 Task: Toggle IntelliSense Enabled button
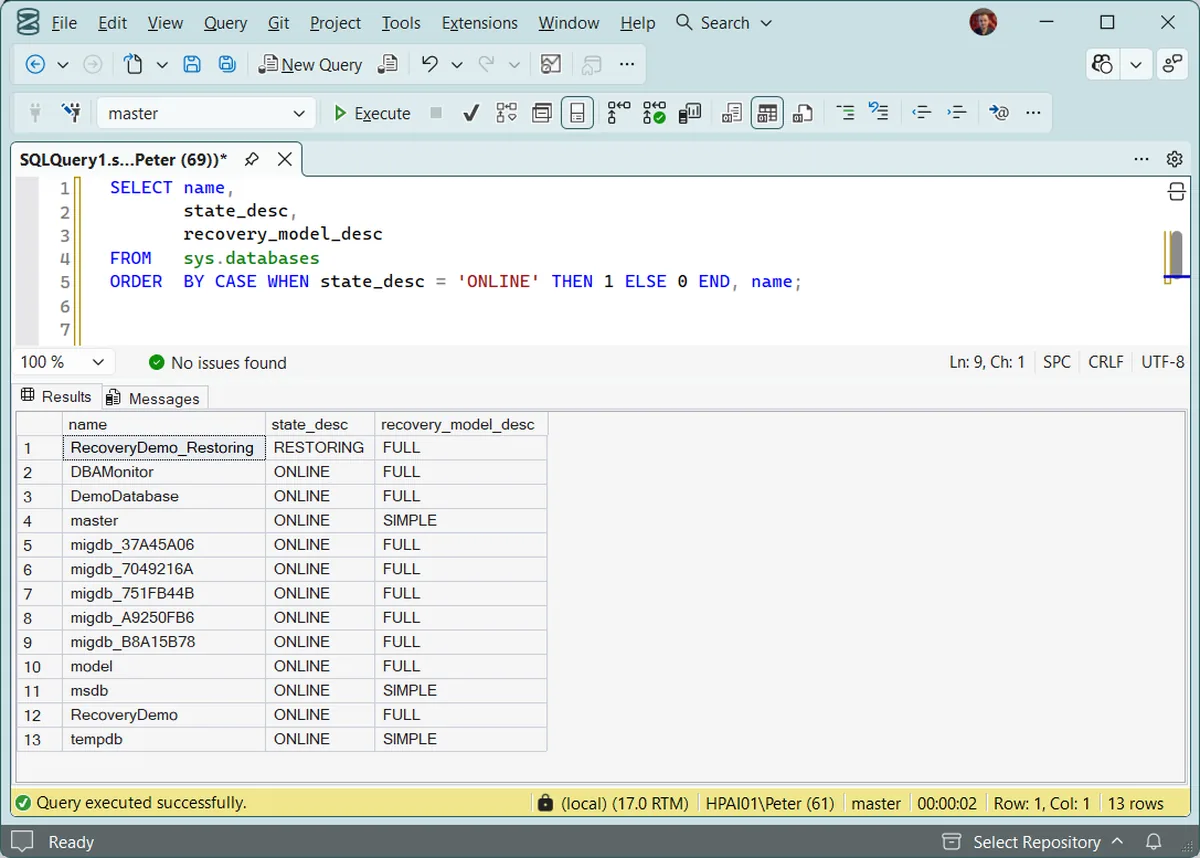tap(577, 113)
